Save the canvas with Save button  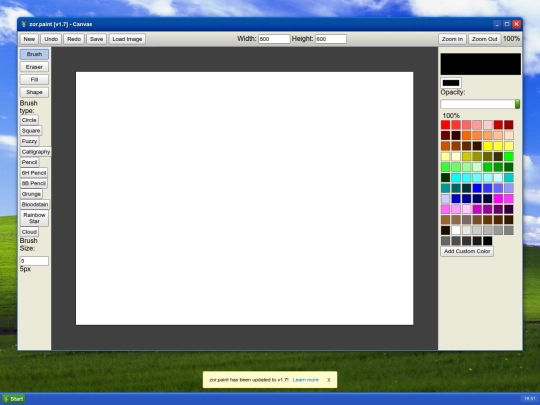pyautogui.click(x=96, y=39)
